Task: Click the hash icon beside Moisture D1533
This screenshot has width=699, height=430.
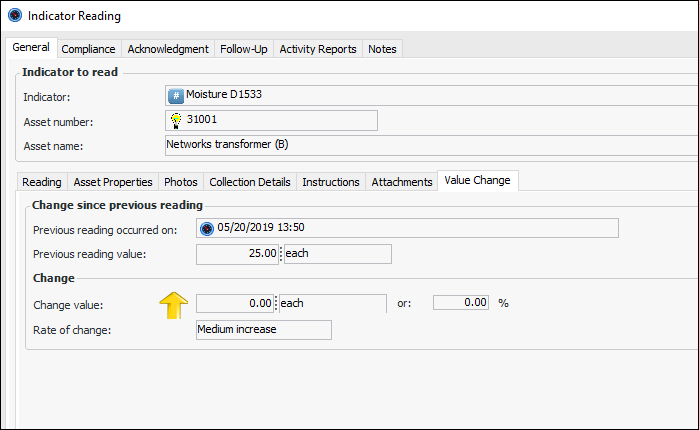Action: (x=176, y=95)
